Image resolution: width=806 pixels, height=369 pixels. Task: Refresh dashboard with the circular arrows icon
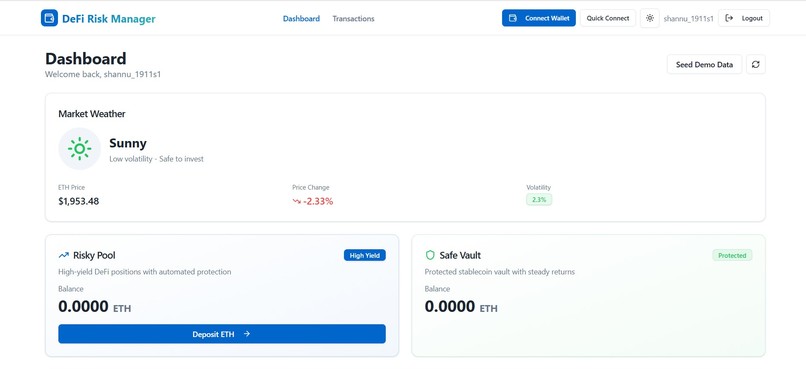(756, 65)
